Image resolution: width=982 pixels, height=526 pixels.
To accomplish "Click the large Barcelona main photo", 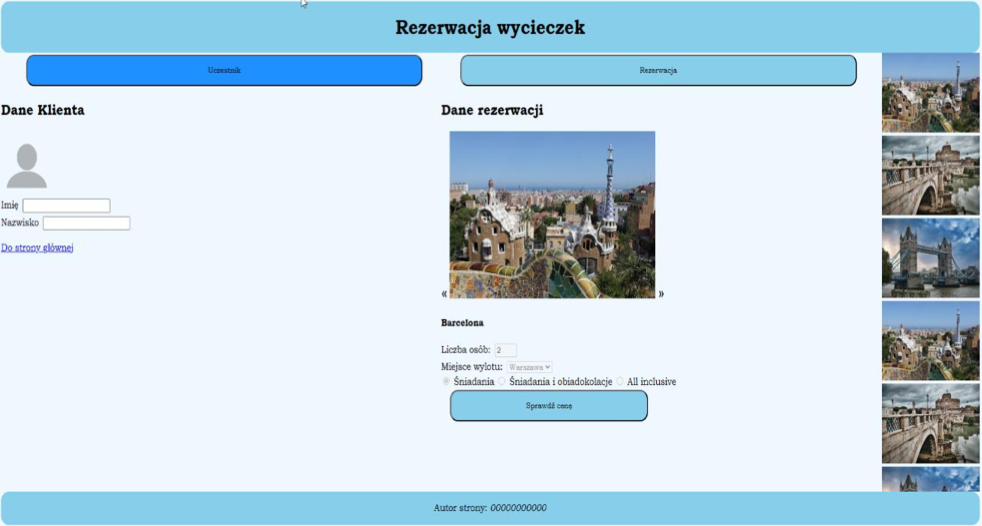I will [552, 214].
